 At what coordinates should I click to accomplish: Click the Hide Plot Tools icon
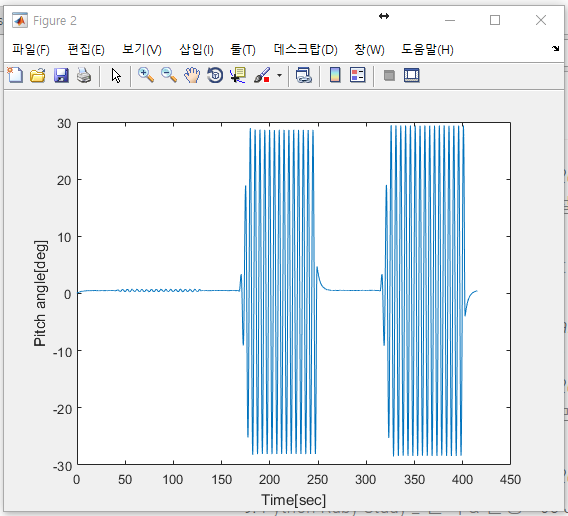coord(389,75)
